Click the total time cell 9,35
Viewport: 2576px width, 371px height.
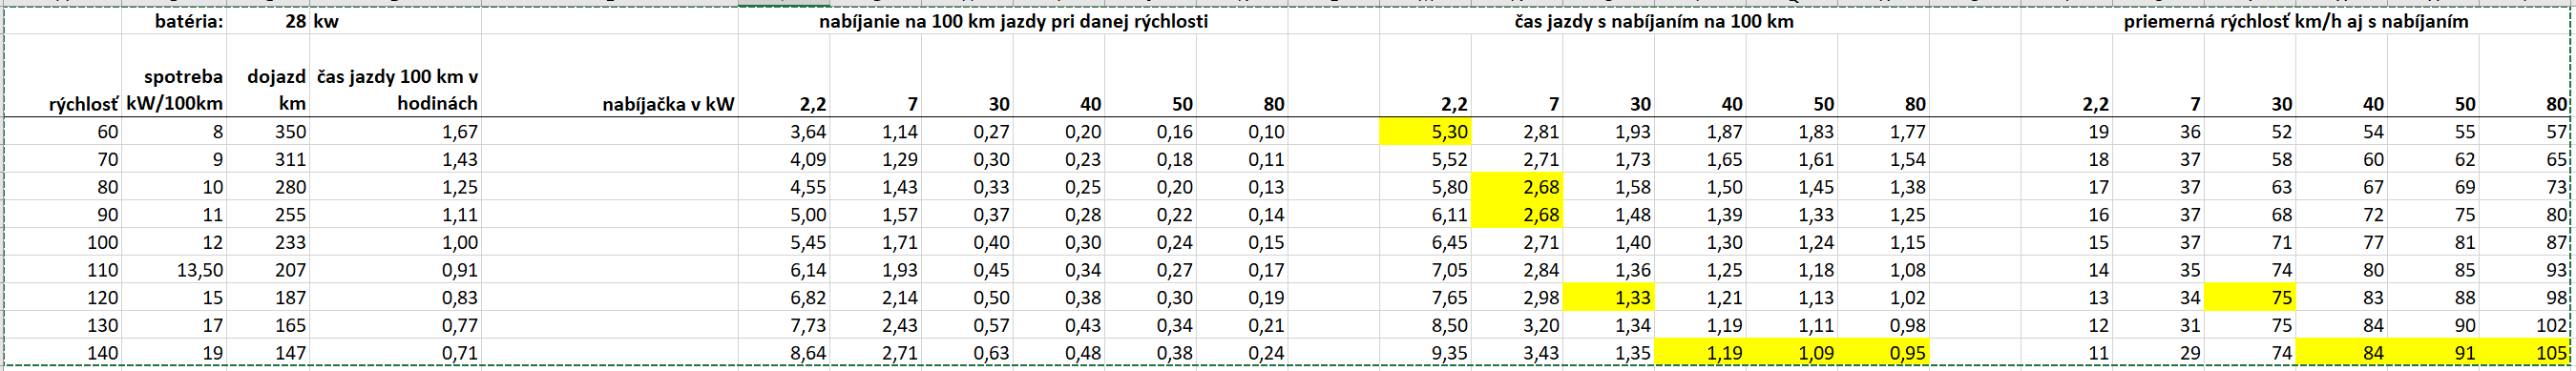[1425, 352]
